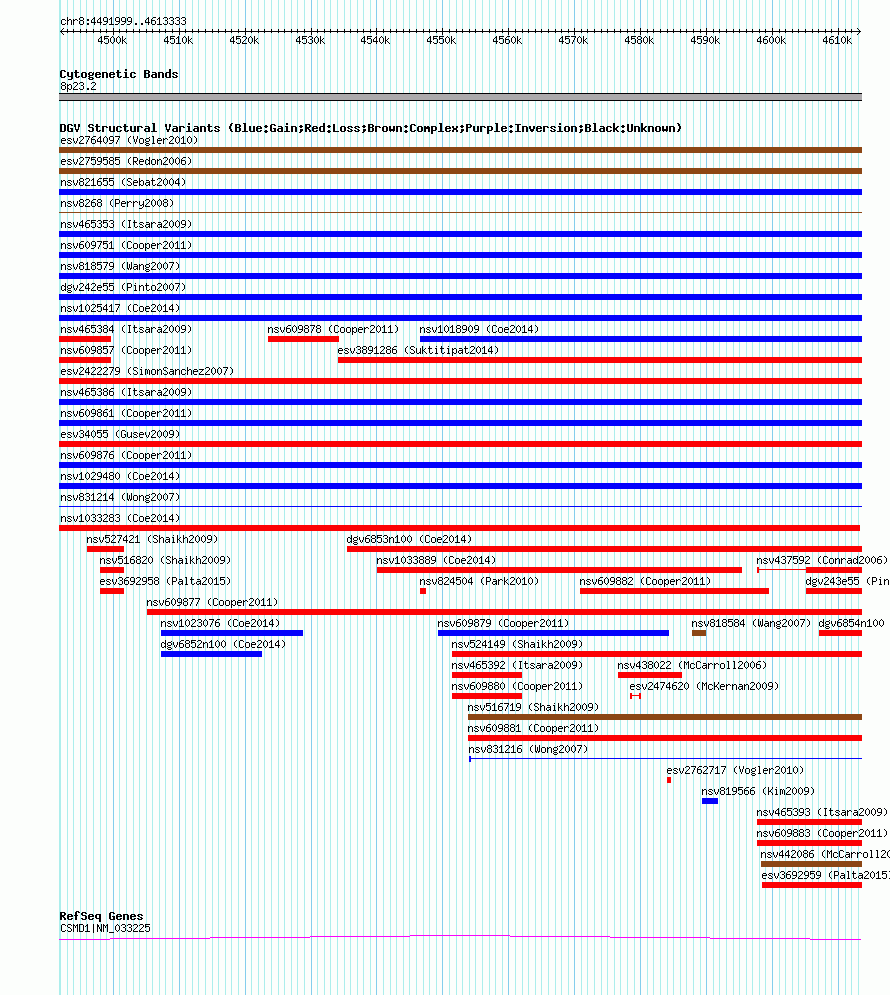Select nsv609857 (Cooper2011) label

coord(126,350)
